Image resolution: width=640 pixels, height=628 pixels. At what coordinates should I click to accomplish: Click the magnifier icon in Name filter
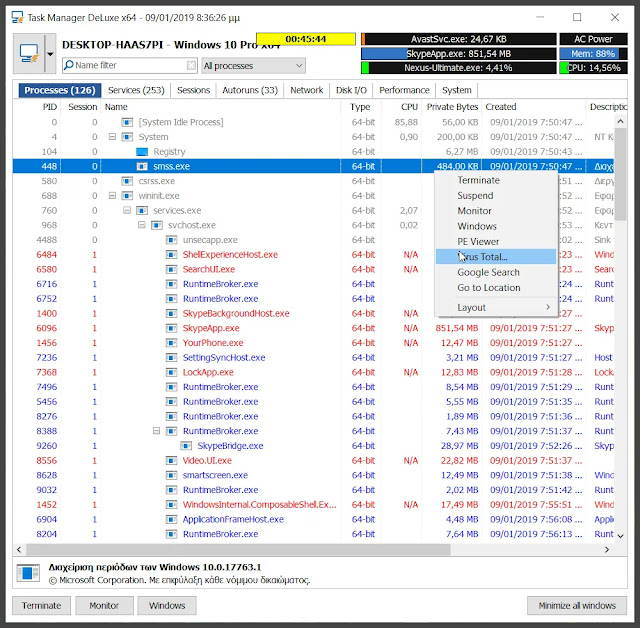point(69,65)
